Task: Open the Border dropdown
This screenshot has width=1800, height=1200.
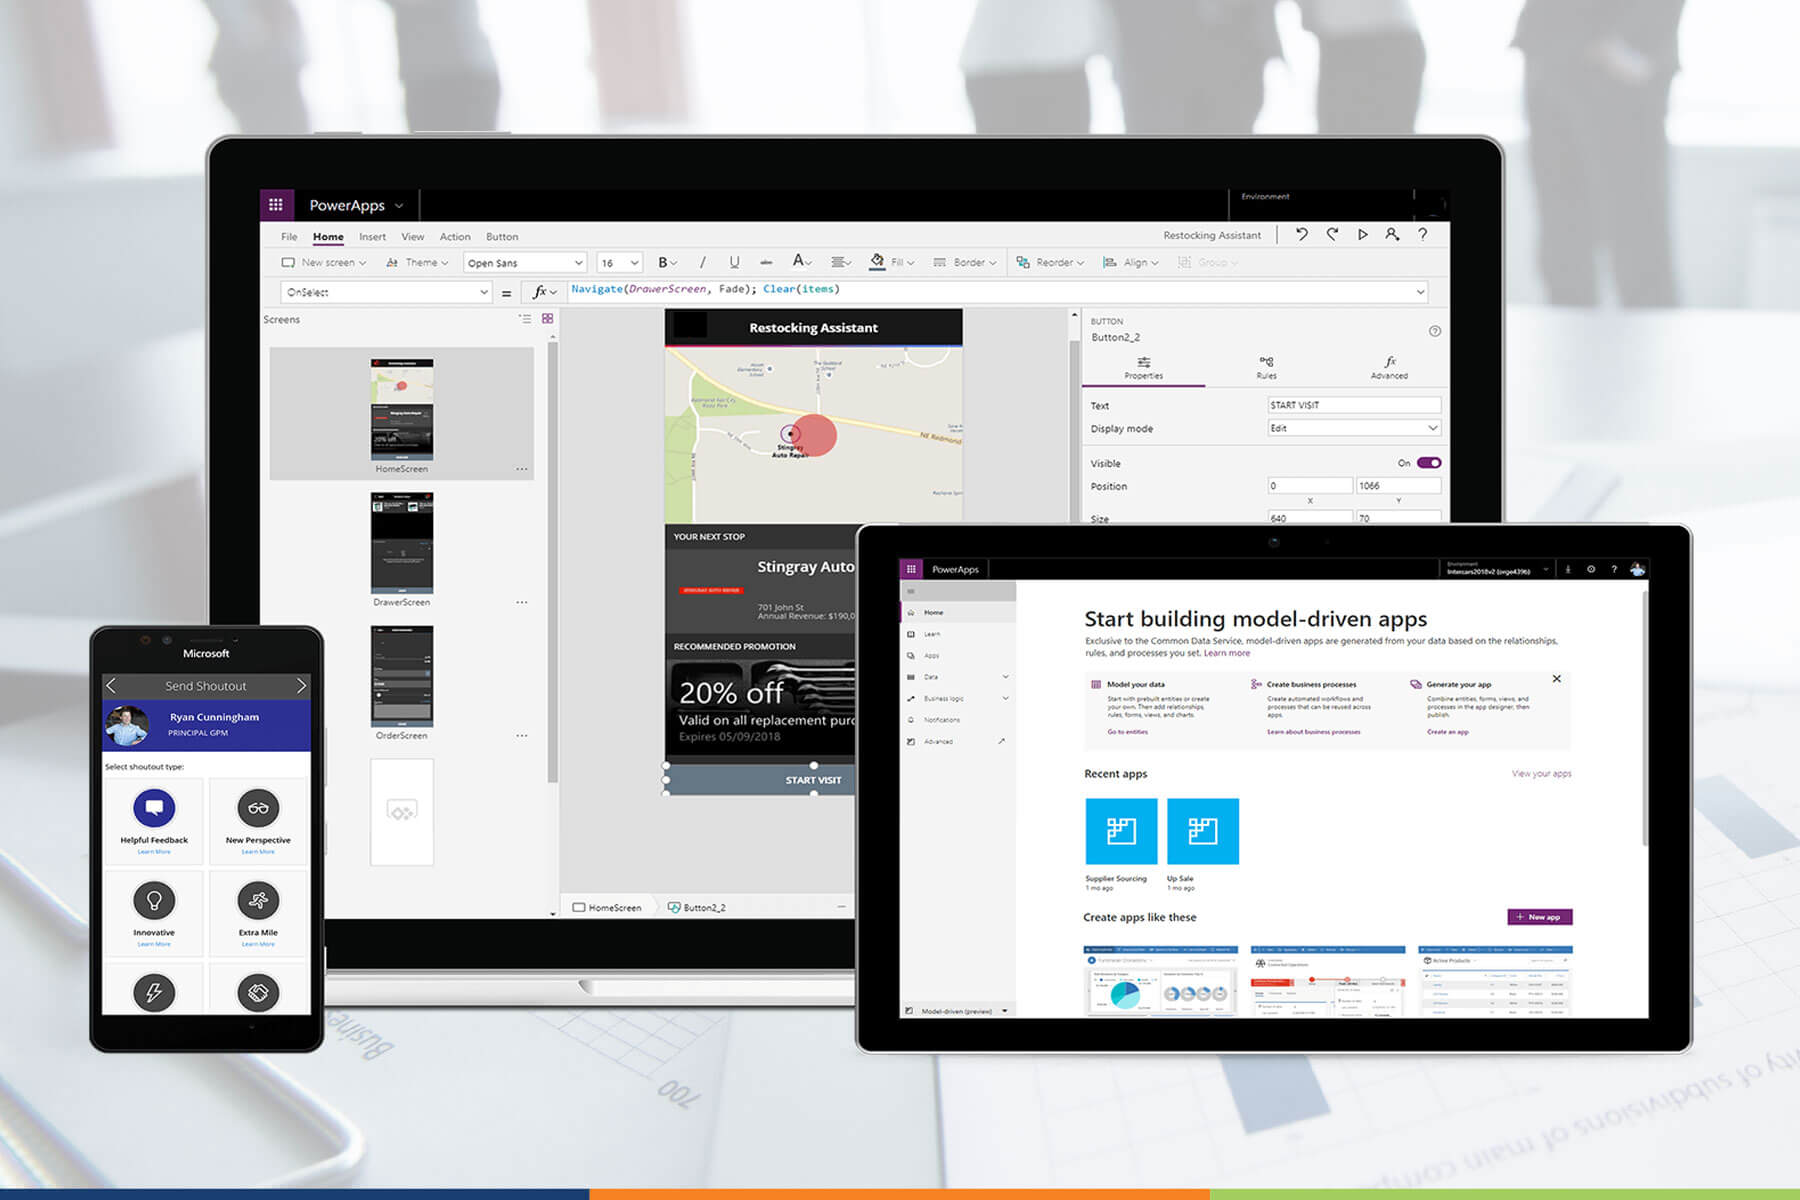Action: [965, 263]
